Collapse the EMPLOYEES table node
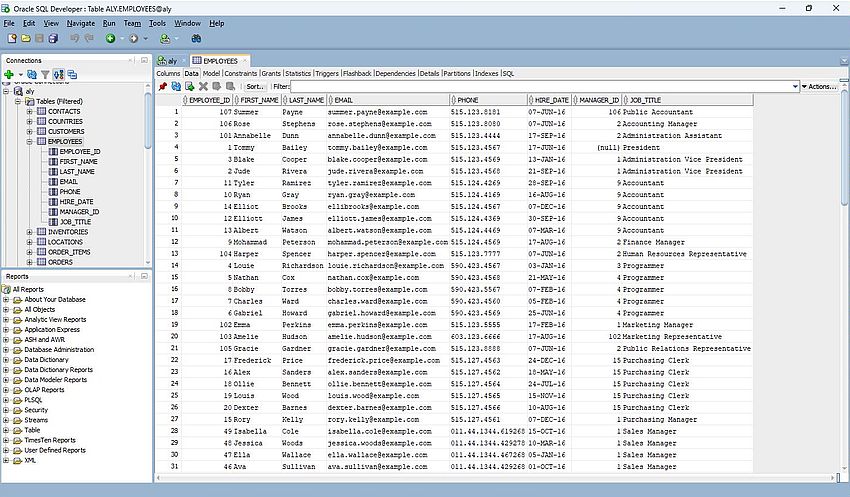This screenshot has width=850, height=497. tap(30, 141)
